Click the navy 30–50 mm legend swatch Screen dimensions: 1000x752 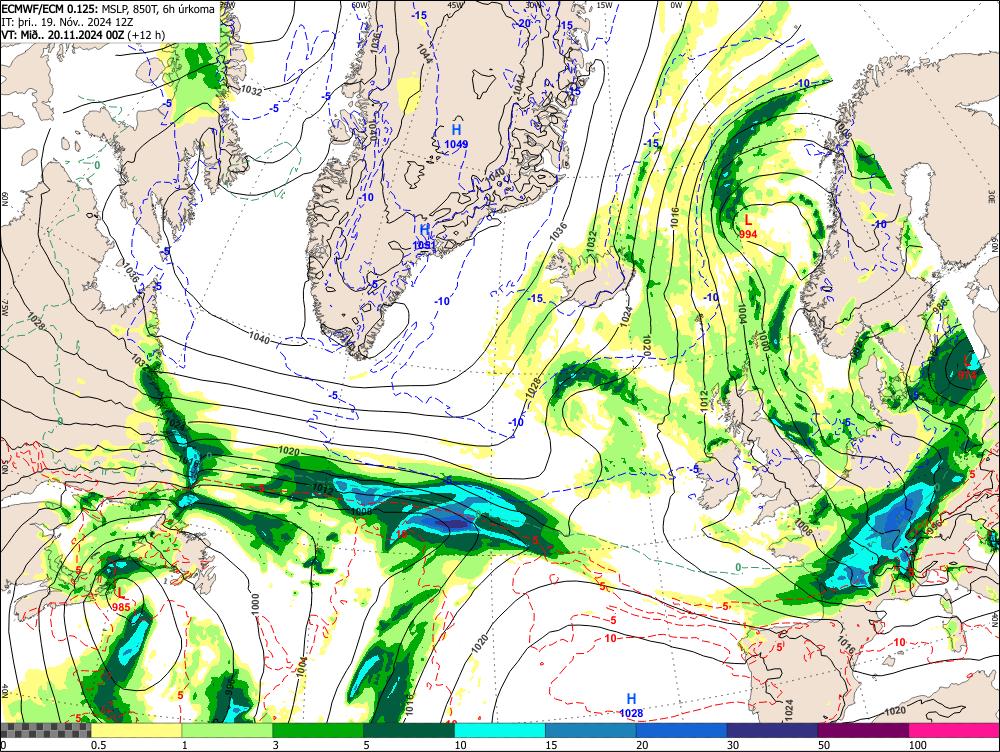pos(772,730)
